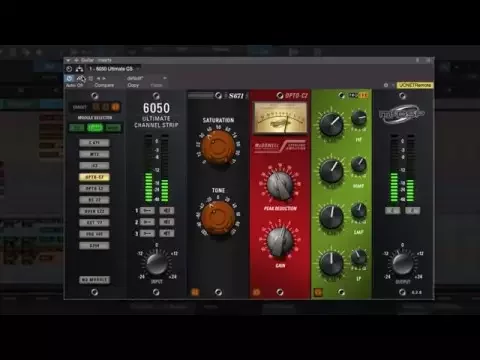Viewport: 480px width, 360px height.
Task: Click the large LMF gain knob on EQ
Action: 331,217
